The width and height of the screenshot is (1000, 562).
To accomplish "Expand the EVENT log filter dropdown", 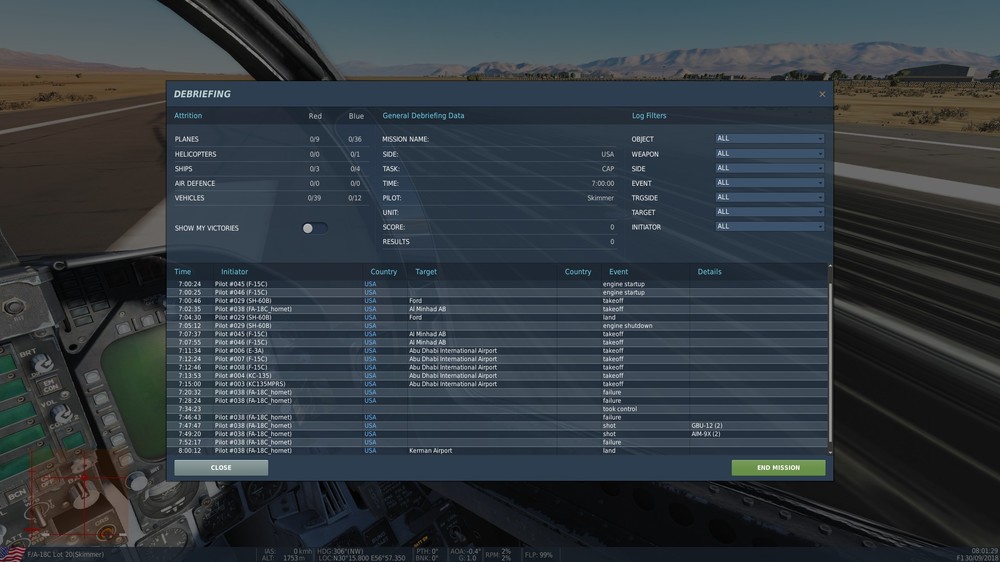I will tap(769, 183).
